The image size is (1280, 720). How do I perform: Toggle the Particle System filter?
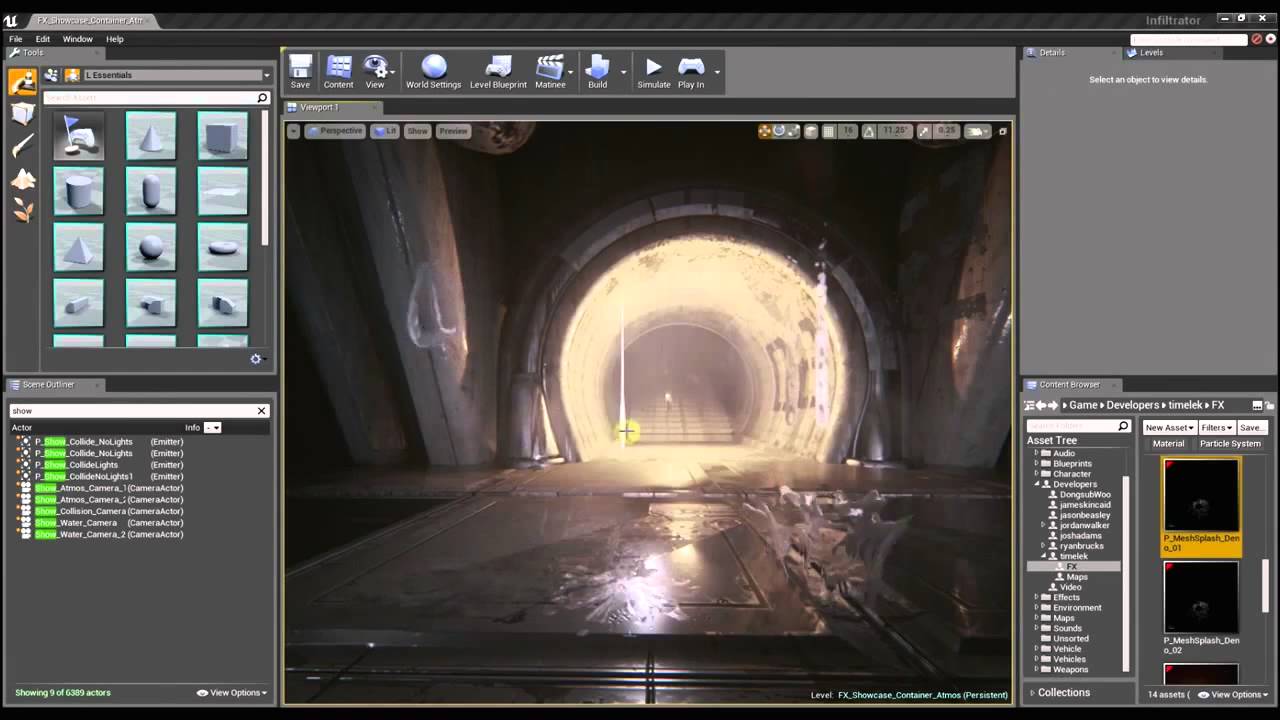pos(1230,444)
